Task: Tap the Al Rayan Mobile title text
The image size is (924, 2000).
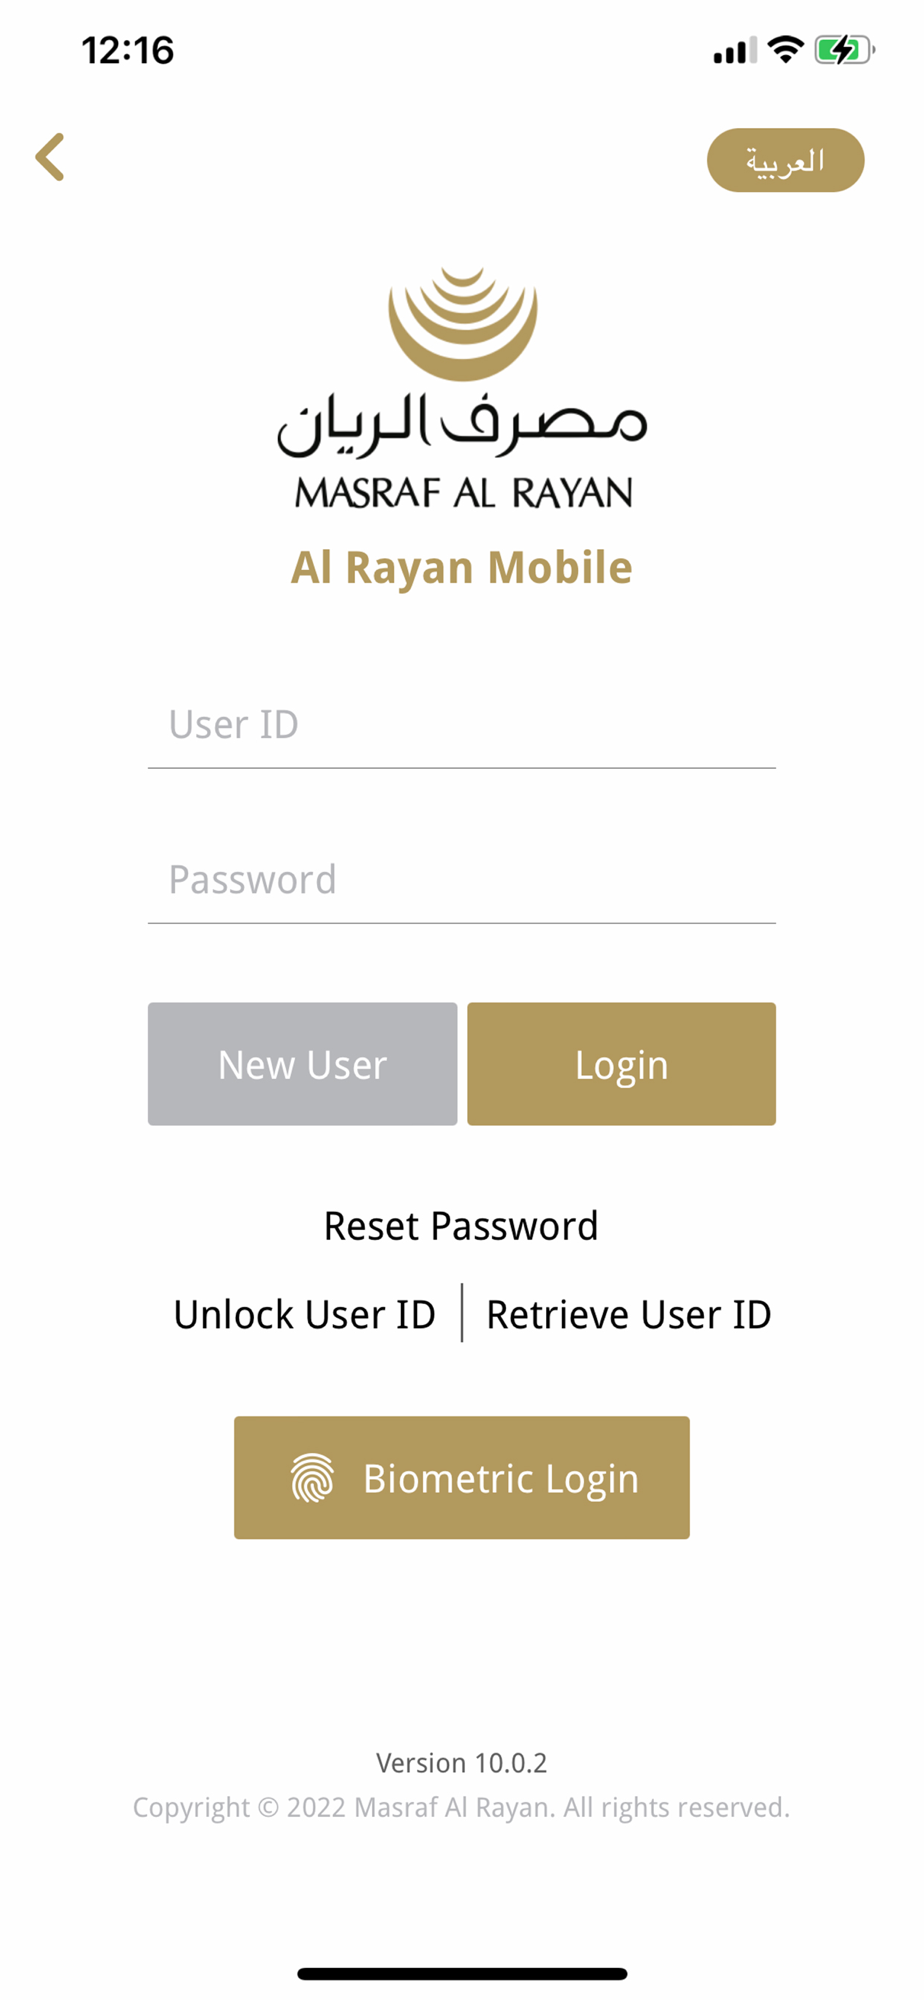Action: point(462,568)
